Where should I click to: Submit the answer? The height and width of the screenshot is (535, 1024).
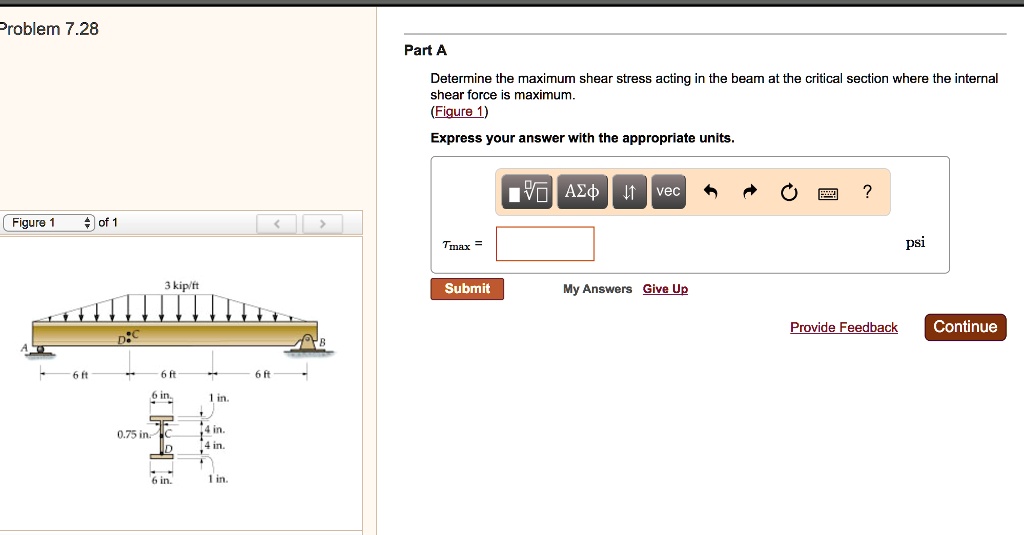[467, 289]
